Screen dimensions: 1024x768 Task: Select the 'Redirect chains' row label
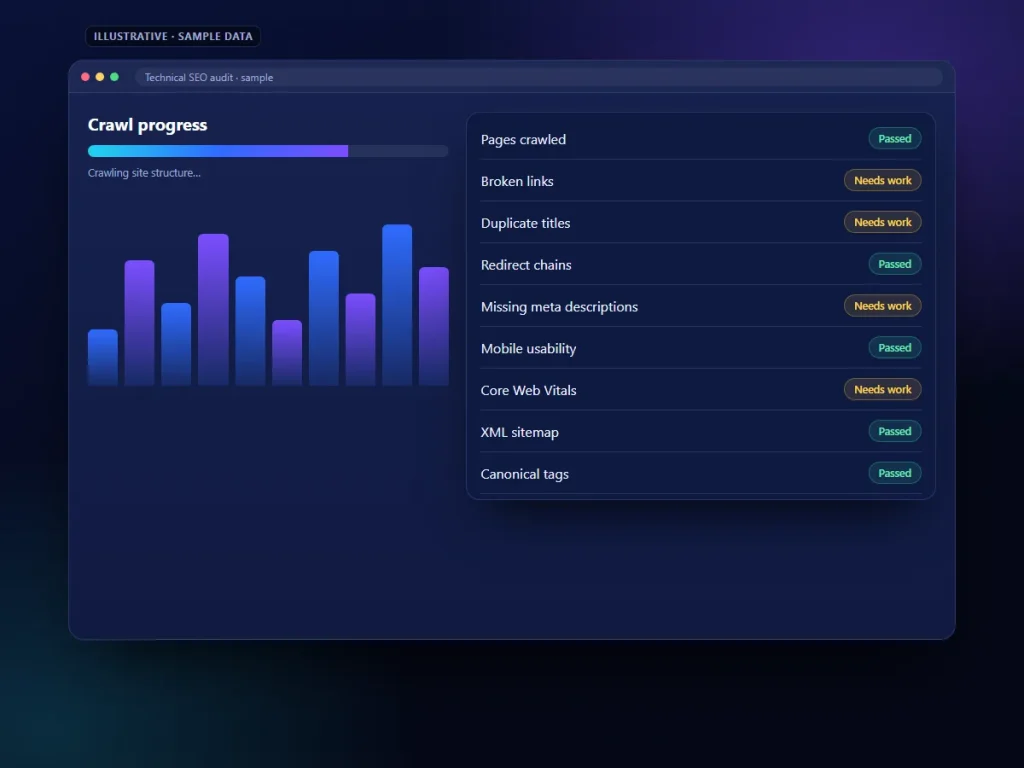click(x=526, y=265)
